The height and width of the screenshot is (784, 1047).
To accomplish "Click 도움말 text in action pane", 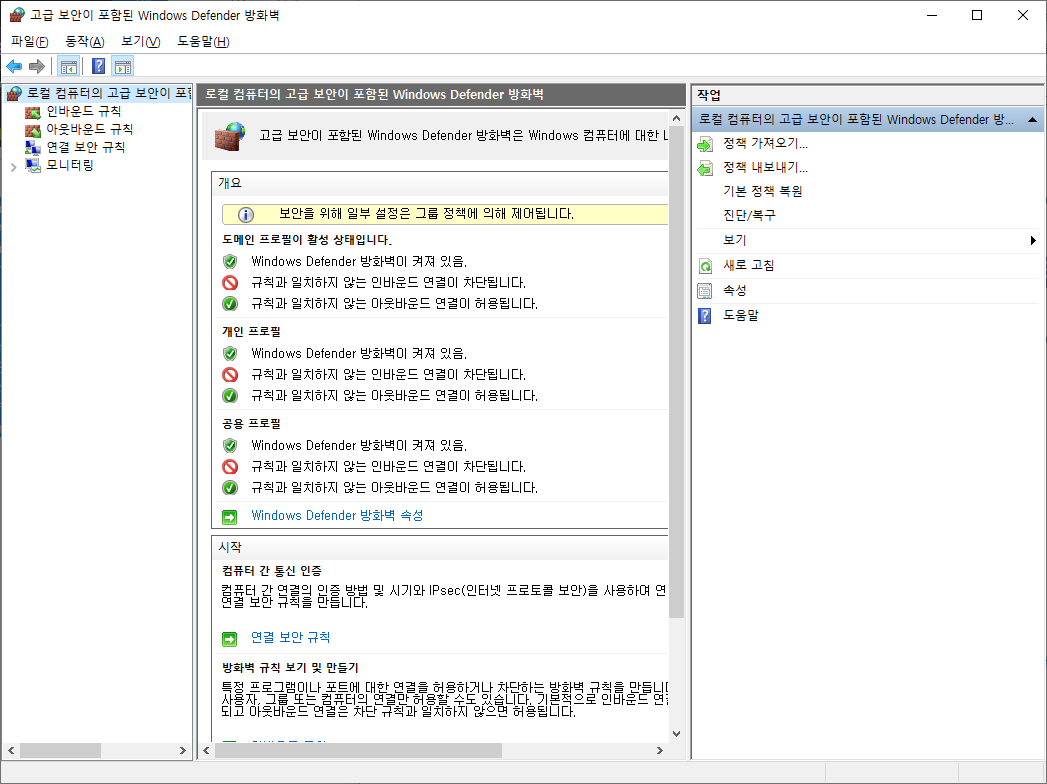I will point(741,316).
